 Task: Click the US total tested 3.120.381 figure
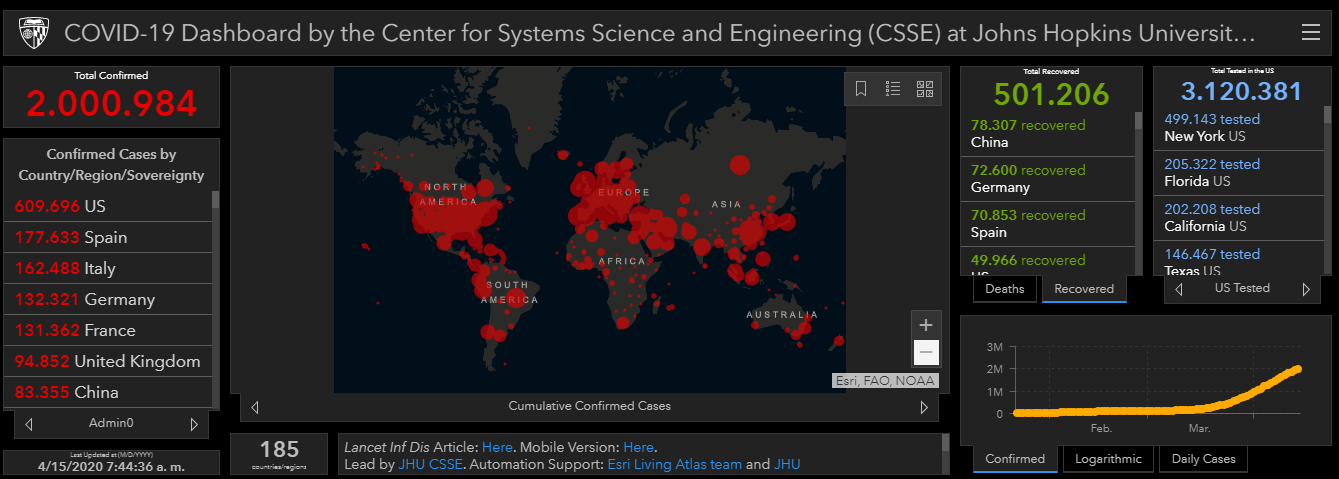(x=1242, y=91)
